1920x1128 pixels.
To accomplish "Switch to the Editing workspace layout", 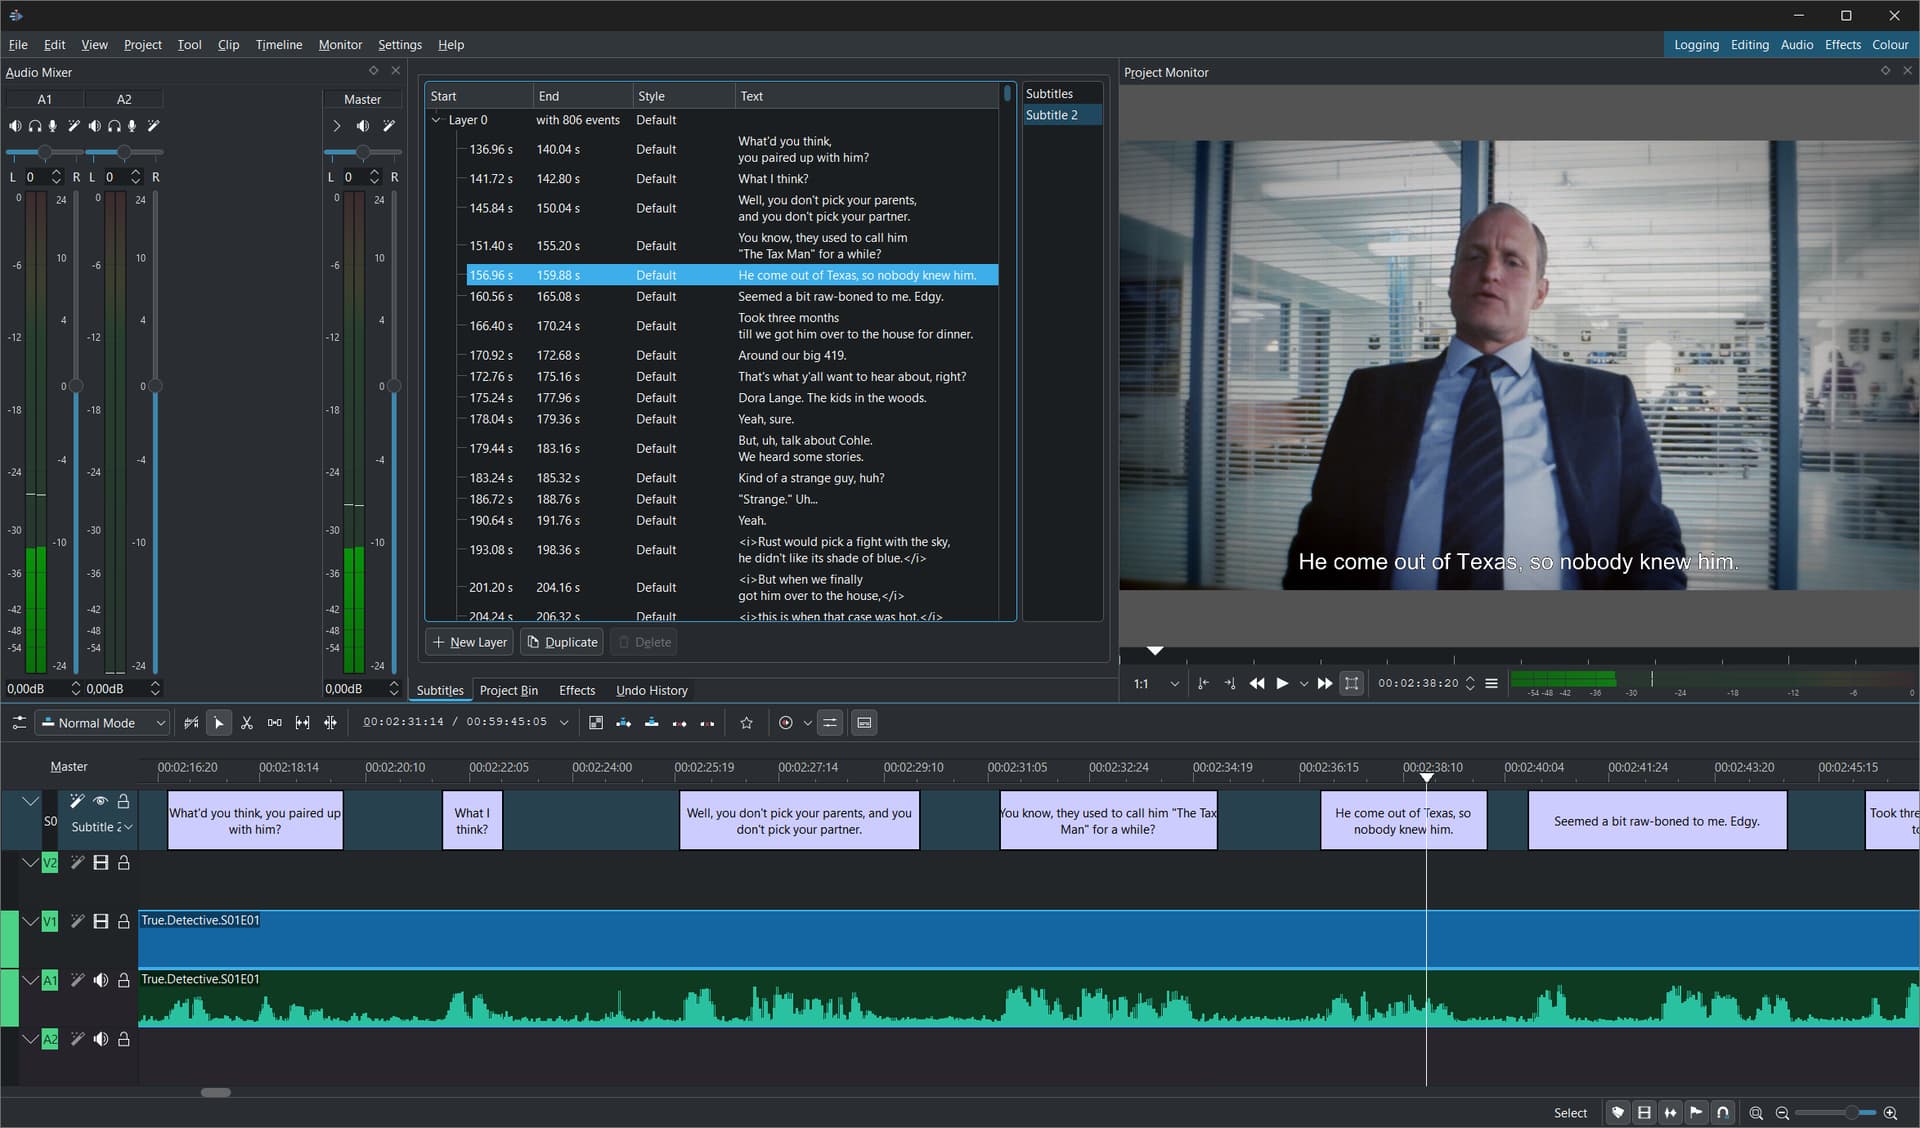I will (1749, 45).
